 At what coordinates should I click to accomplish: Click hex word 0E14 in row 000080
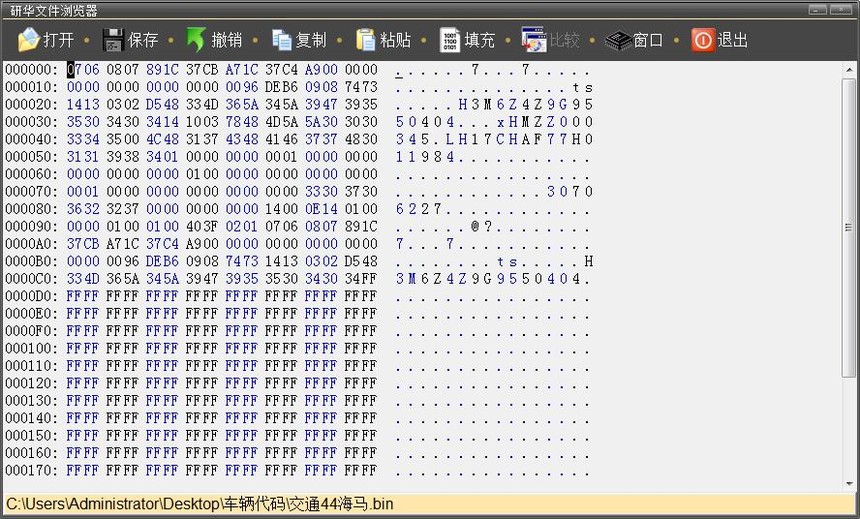[x=321, y=209]
